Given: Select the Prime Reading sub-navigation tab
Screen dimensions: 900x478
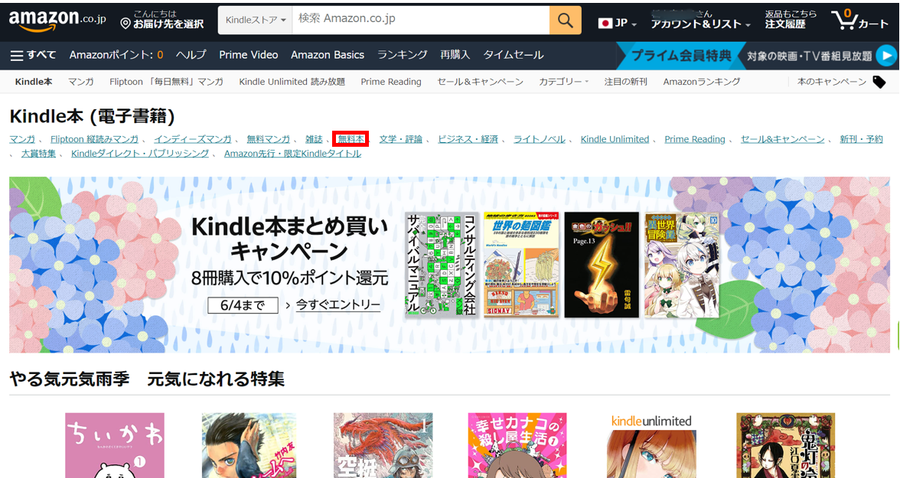Looking at the screenshot, I should 391,82.
